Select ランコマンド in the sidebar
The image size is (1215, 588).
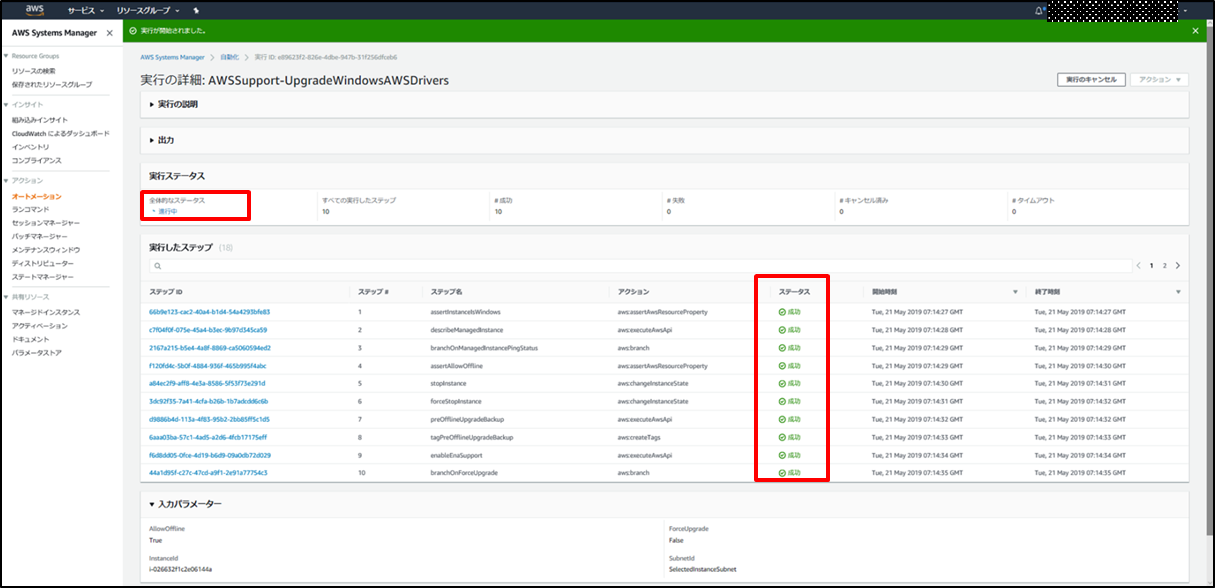[31, 210]
